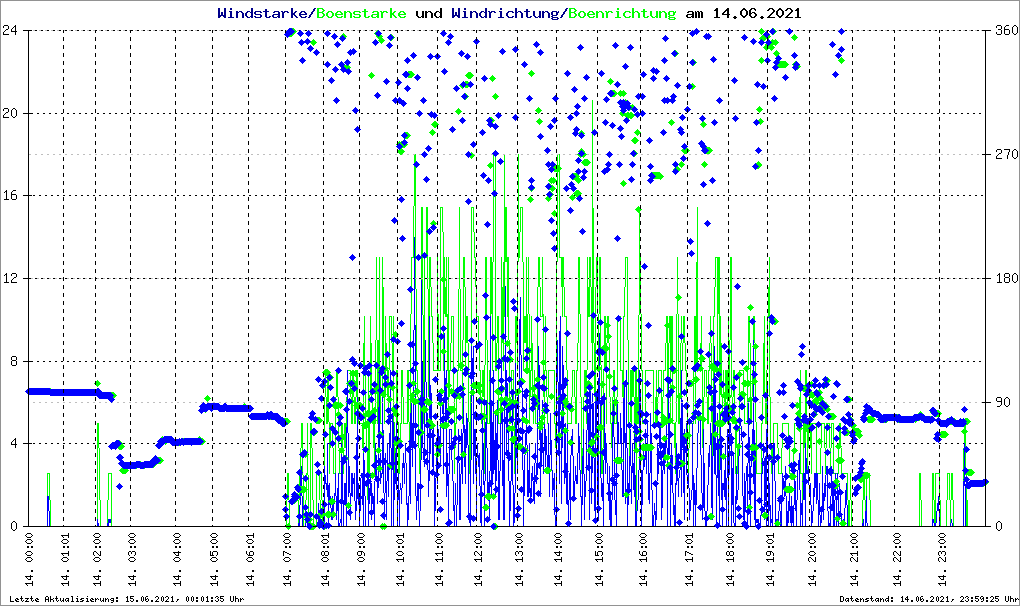Click the time label '14. 09:00'
Image resolution: width=1020 pixels, height=606 pixels.
coord(361,559)
